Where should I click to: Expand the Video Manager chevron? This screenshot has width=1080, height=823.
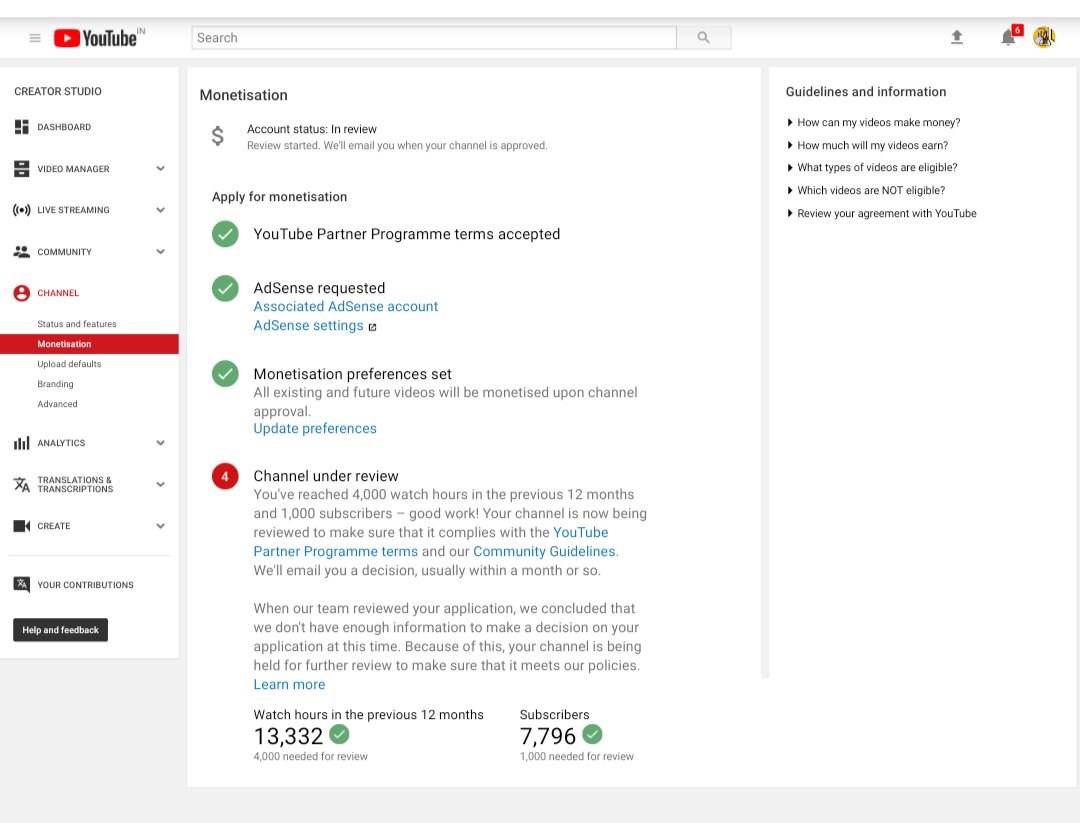tap(160, 169)
